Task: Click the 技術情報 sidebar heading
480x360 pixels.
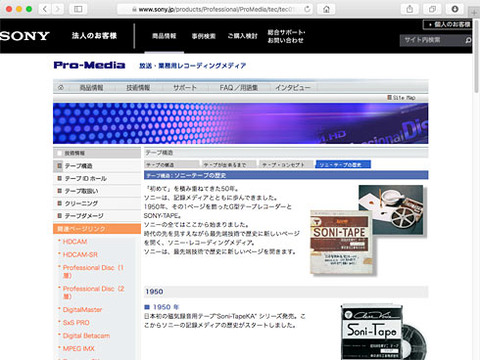Action: tap(97, 153)
